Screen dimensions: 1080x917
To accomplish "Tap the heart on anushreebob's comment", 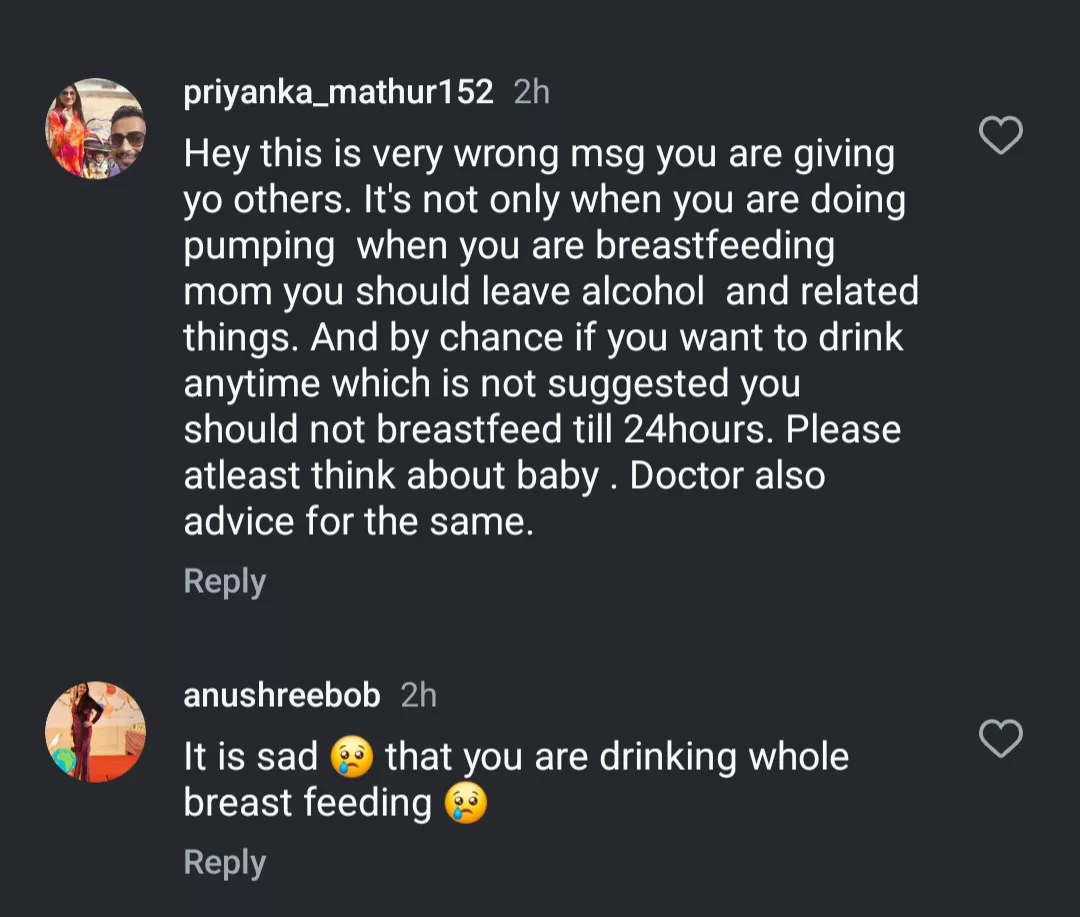I will 1000,738.
